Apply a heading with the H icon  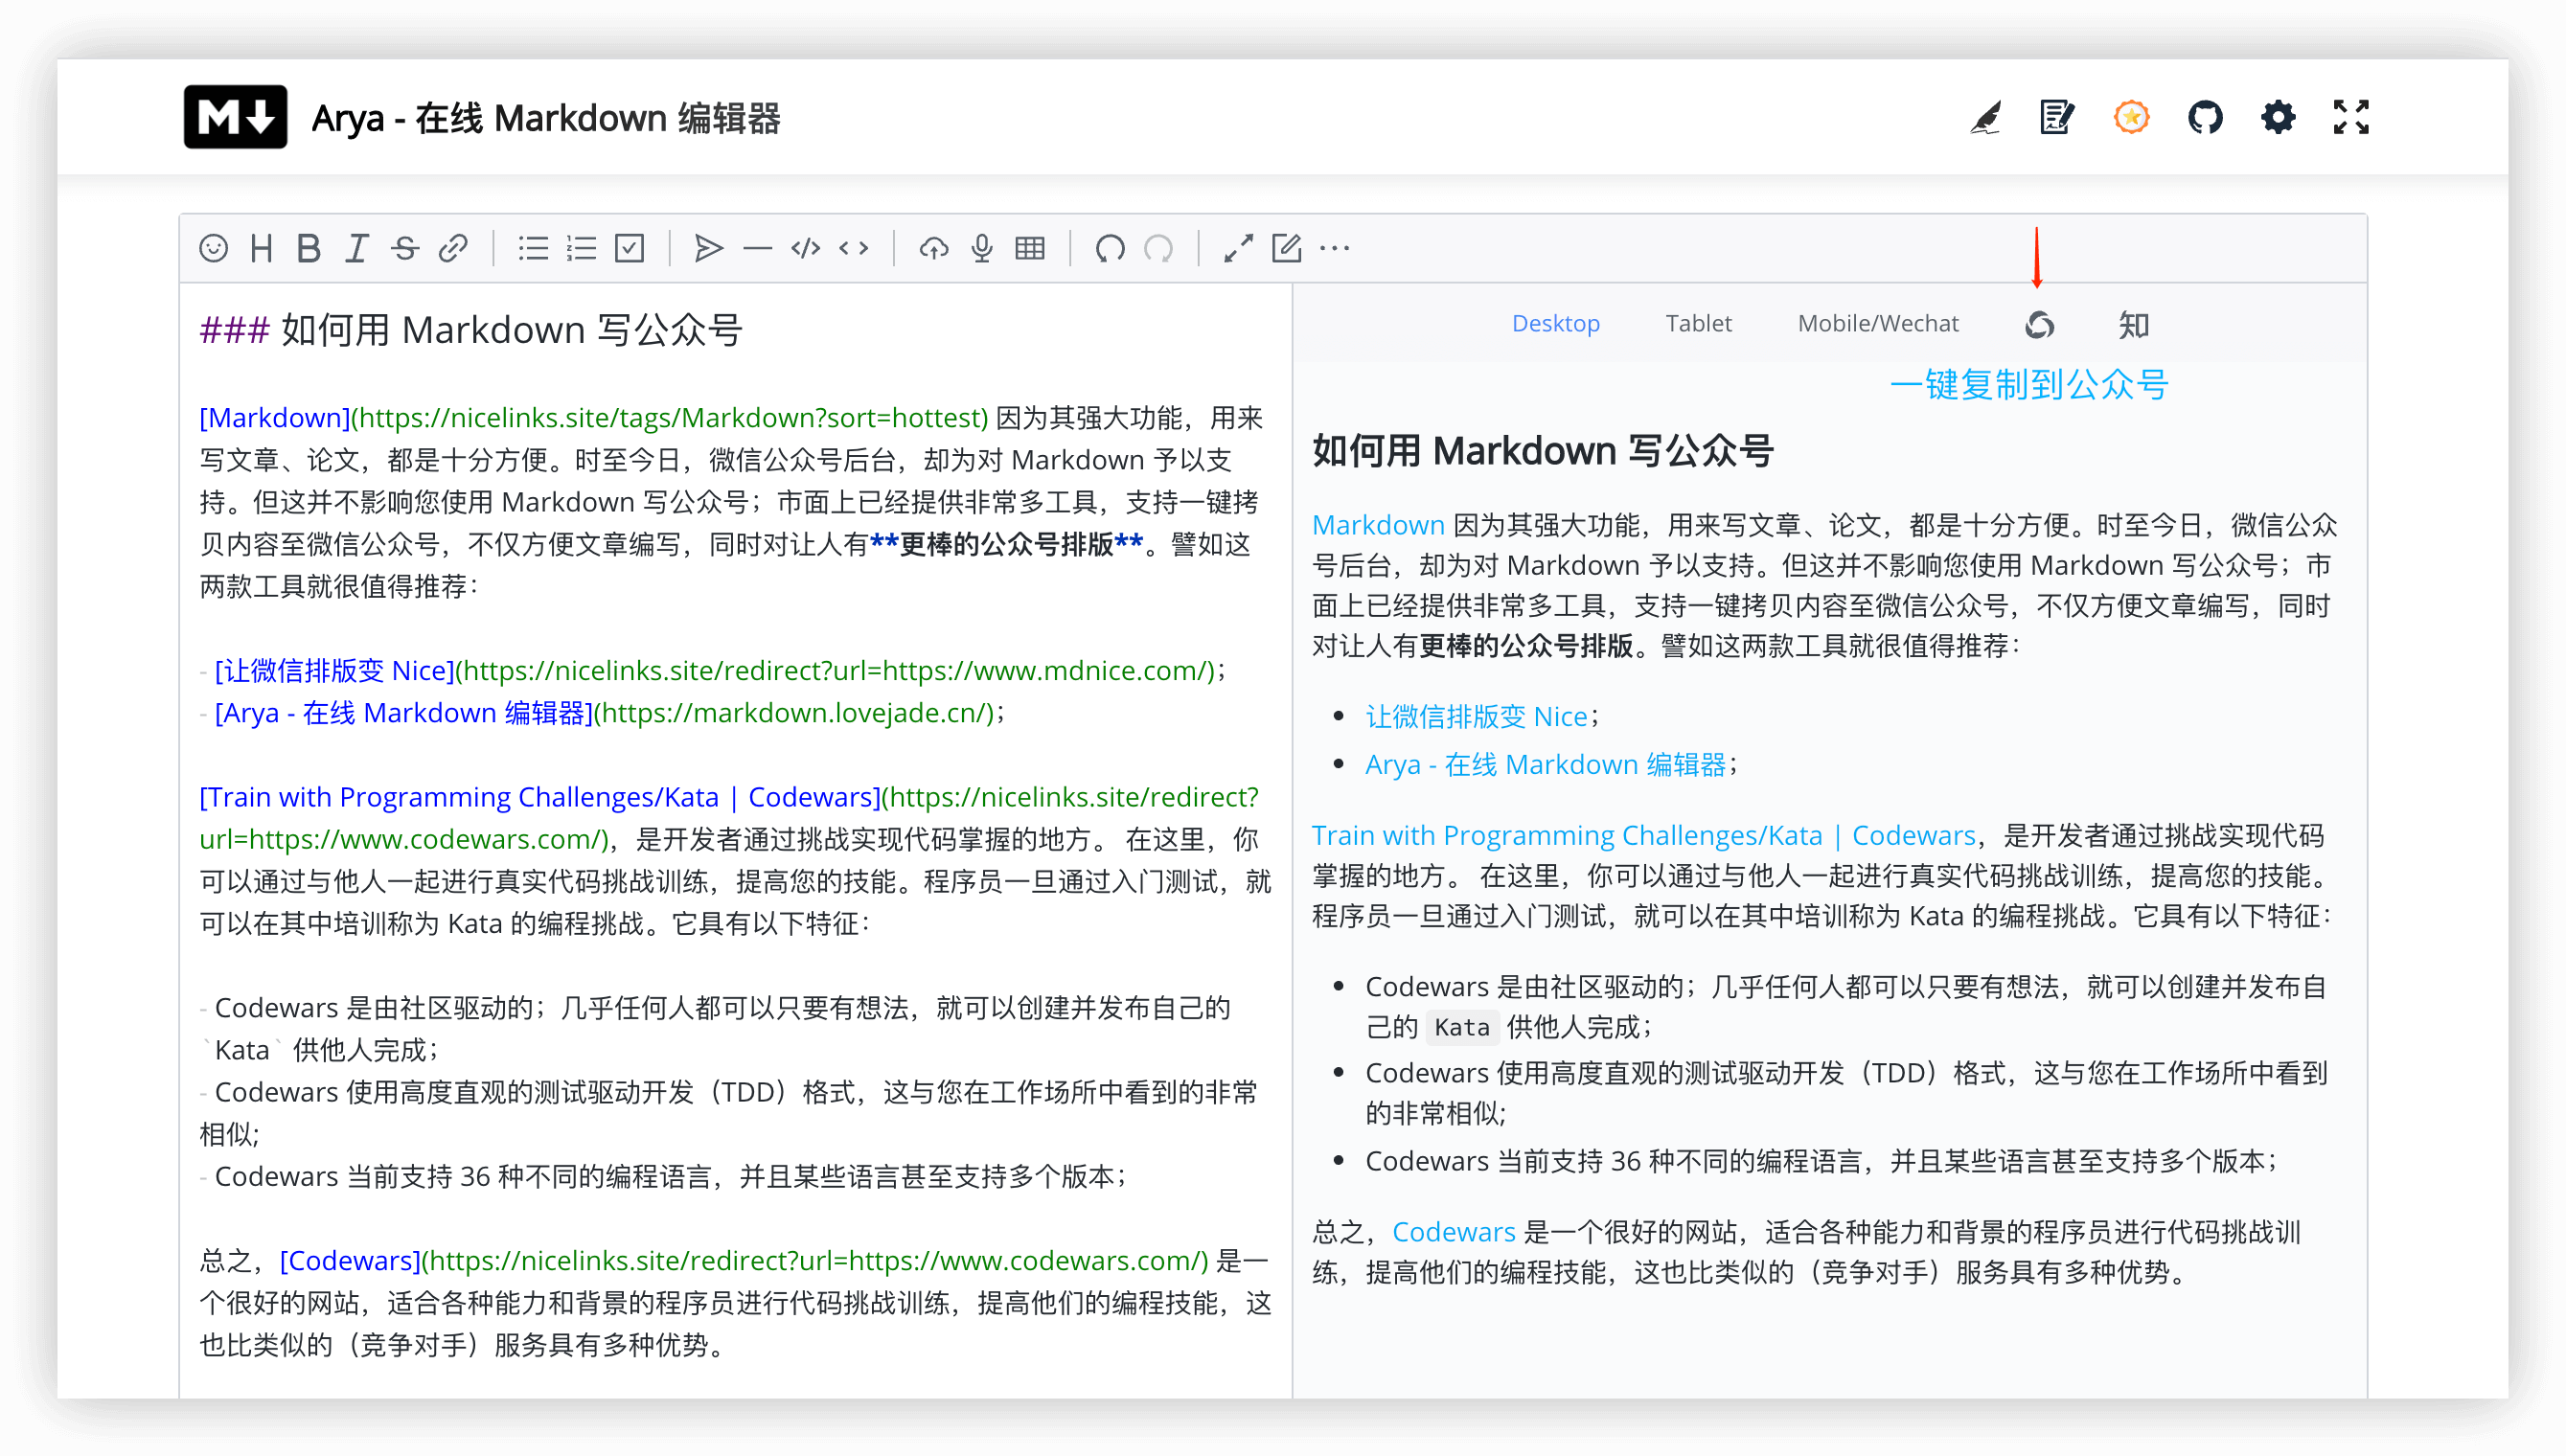coord(262,248)
